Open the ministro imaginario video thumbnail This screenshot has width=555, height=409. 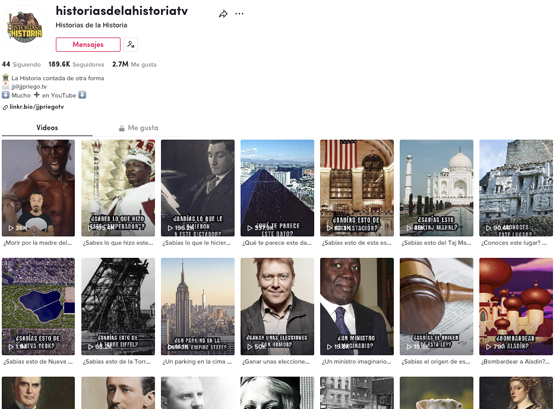coord(357,306)
